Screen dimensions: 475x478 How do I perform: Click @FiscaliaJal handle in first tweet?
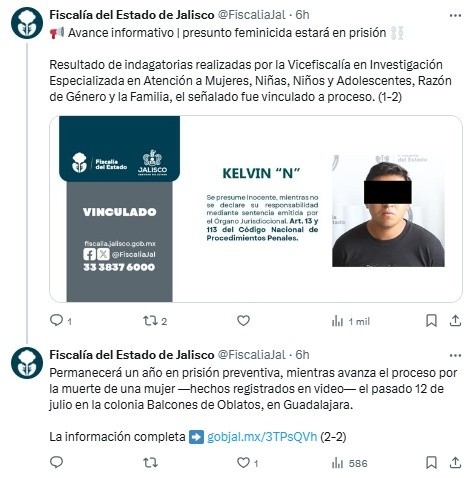252,15
